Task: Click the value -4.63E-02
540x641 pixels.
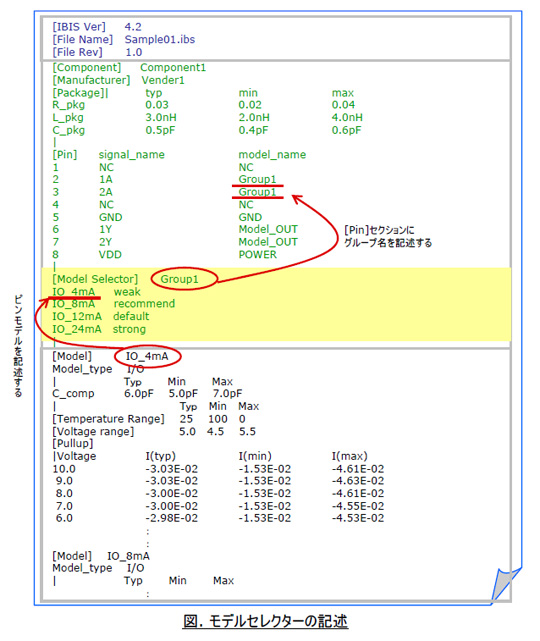Action: (358, 481)
